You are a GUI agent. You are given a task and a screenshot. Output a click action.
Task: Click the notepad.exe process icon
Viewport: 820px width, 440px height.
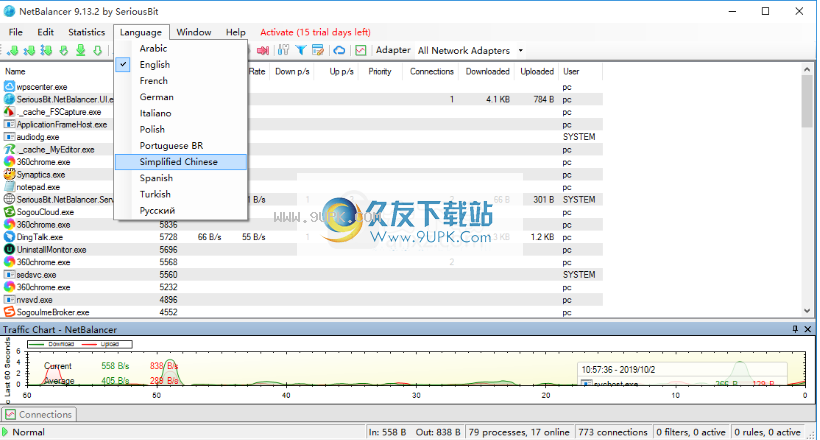point(9,187)
